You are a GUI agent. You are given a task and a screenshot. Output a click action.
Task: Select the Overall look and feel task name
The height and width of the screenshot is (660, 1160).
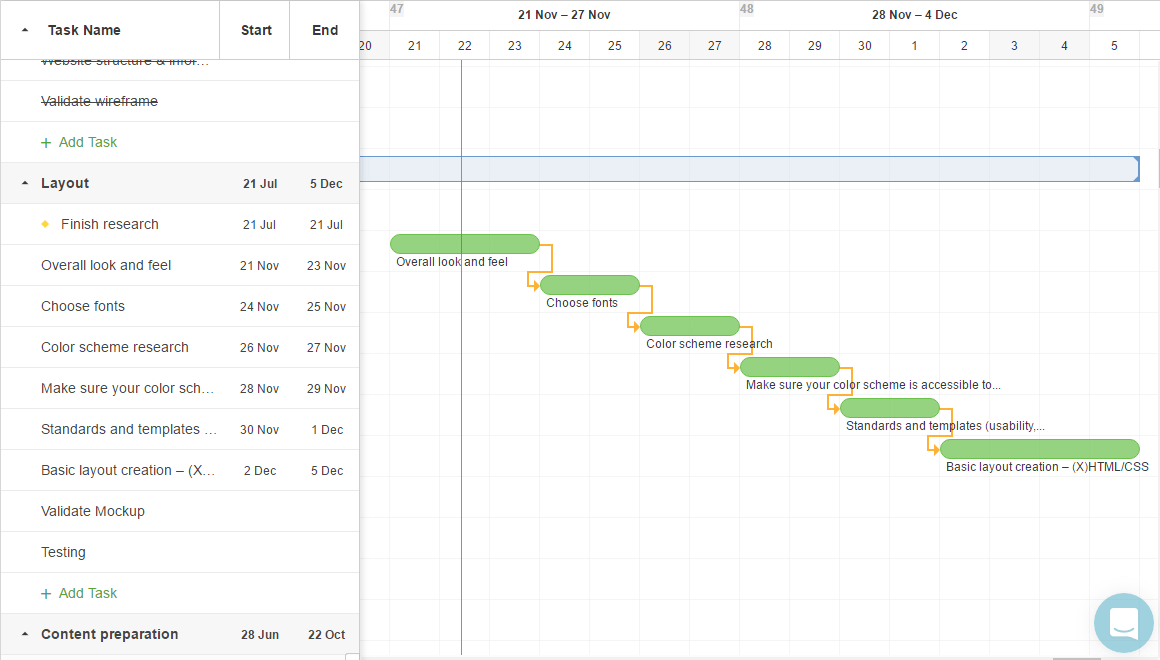pyautogui.click(x=106, y=265)
